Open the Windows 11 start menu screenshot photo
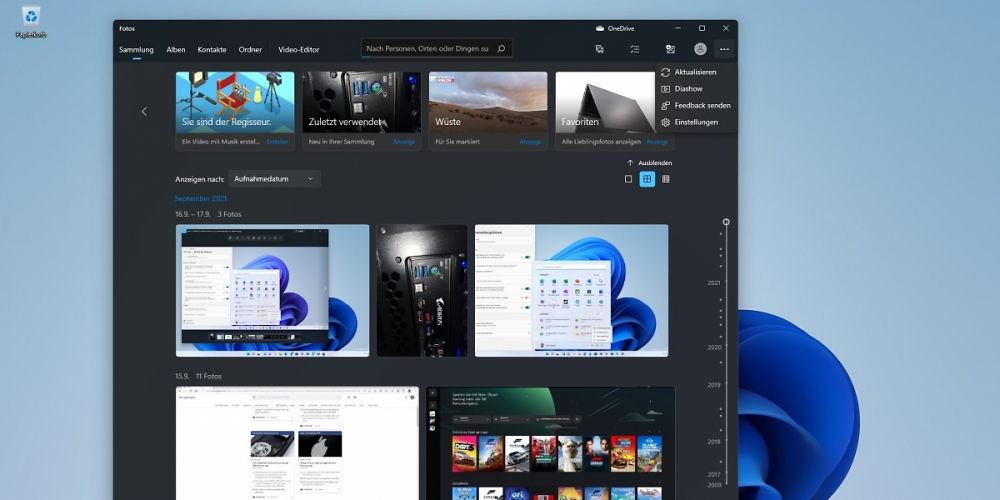This screenshot has height=500, width=1000. pyautogui.click(x=571, y=290)
